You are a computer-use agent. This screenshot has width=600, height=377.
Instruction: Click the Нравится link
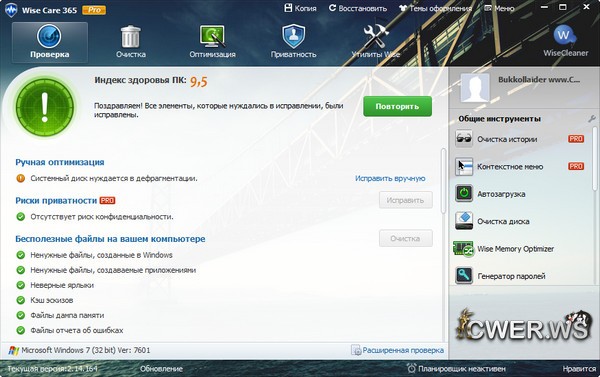pos(579,369)
